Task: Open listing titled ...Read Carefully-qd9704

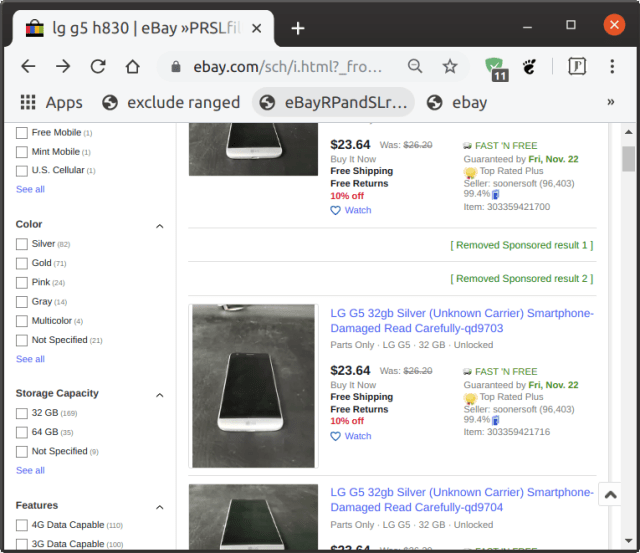Action: [x=462, y=500]
